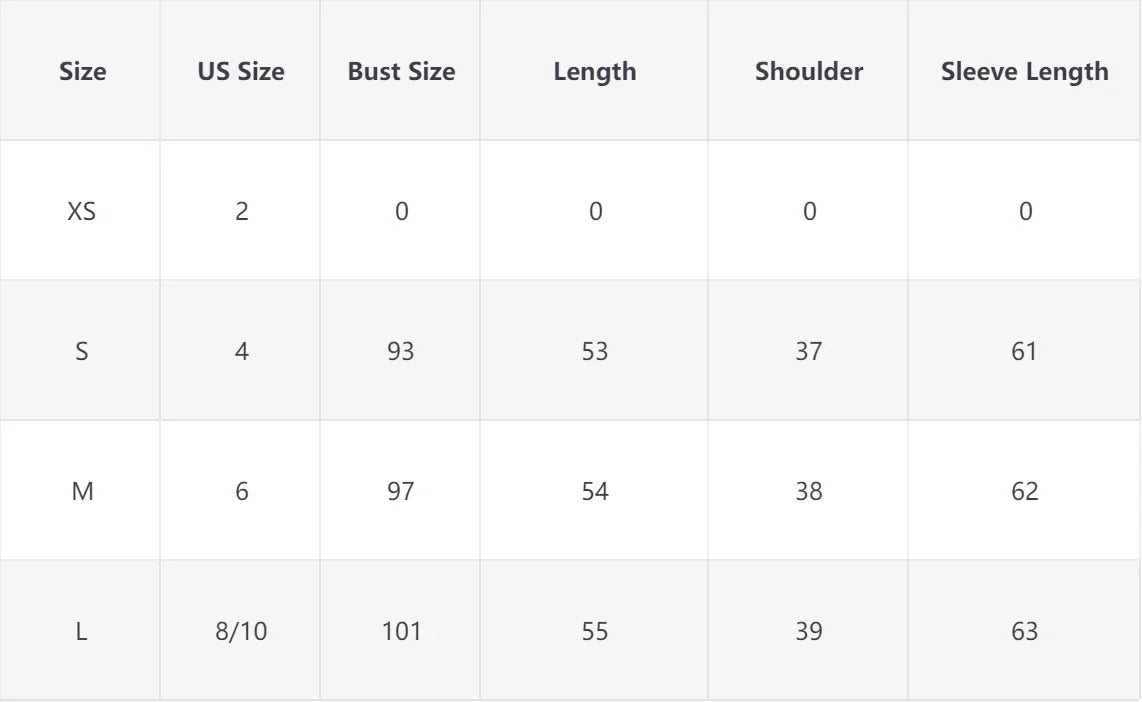The image size is (1142, 702).
Task: Click the sleeve length value 61
Action: [1024, 352]
